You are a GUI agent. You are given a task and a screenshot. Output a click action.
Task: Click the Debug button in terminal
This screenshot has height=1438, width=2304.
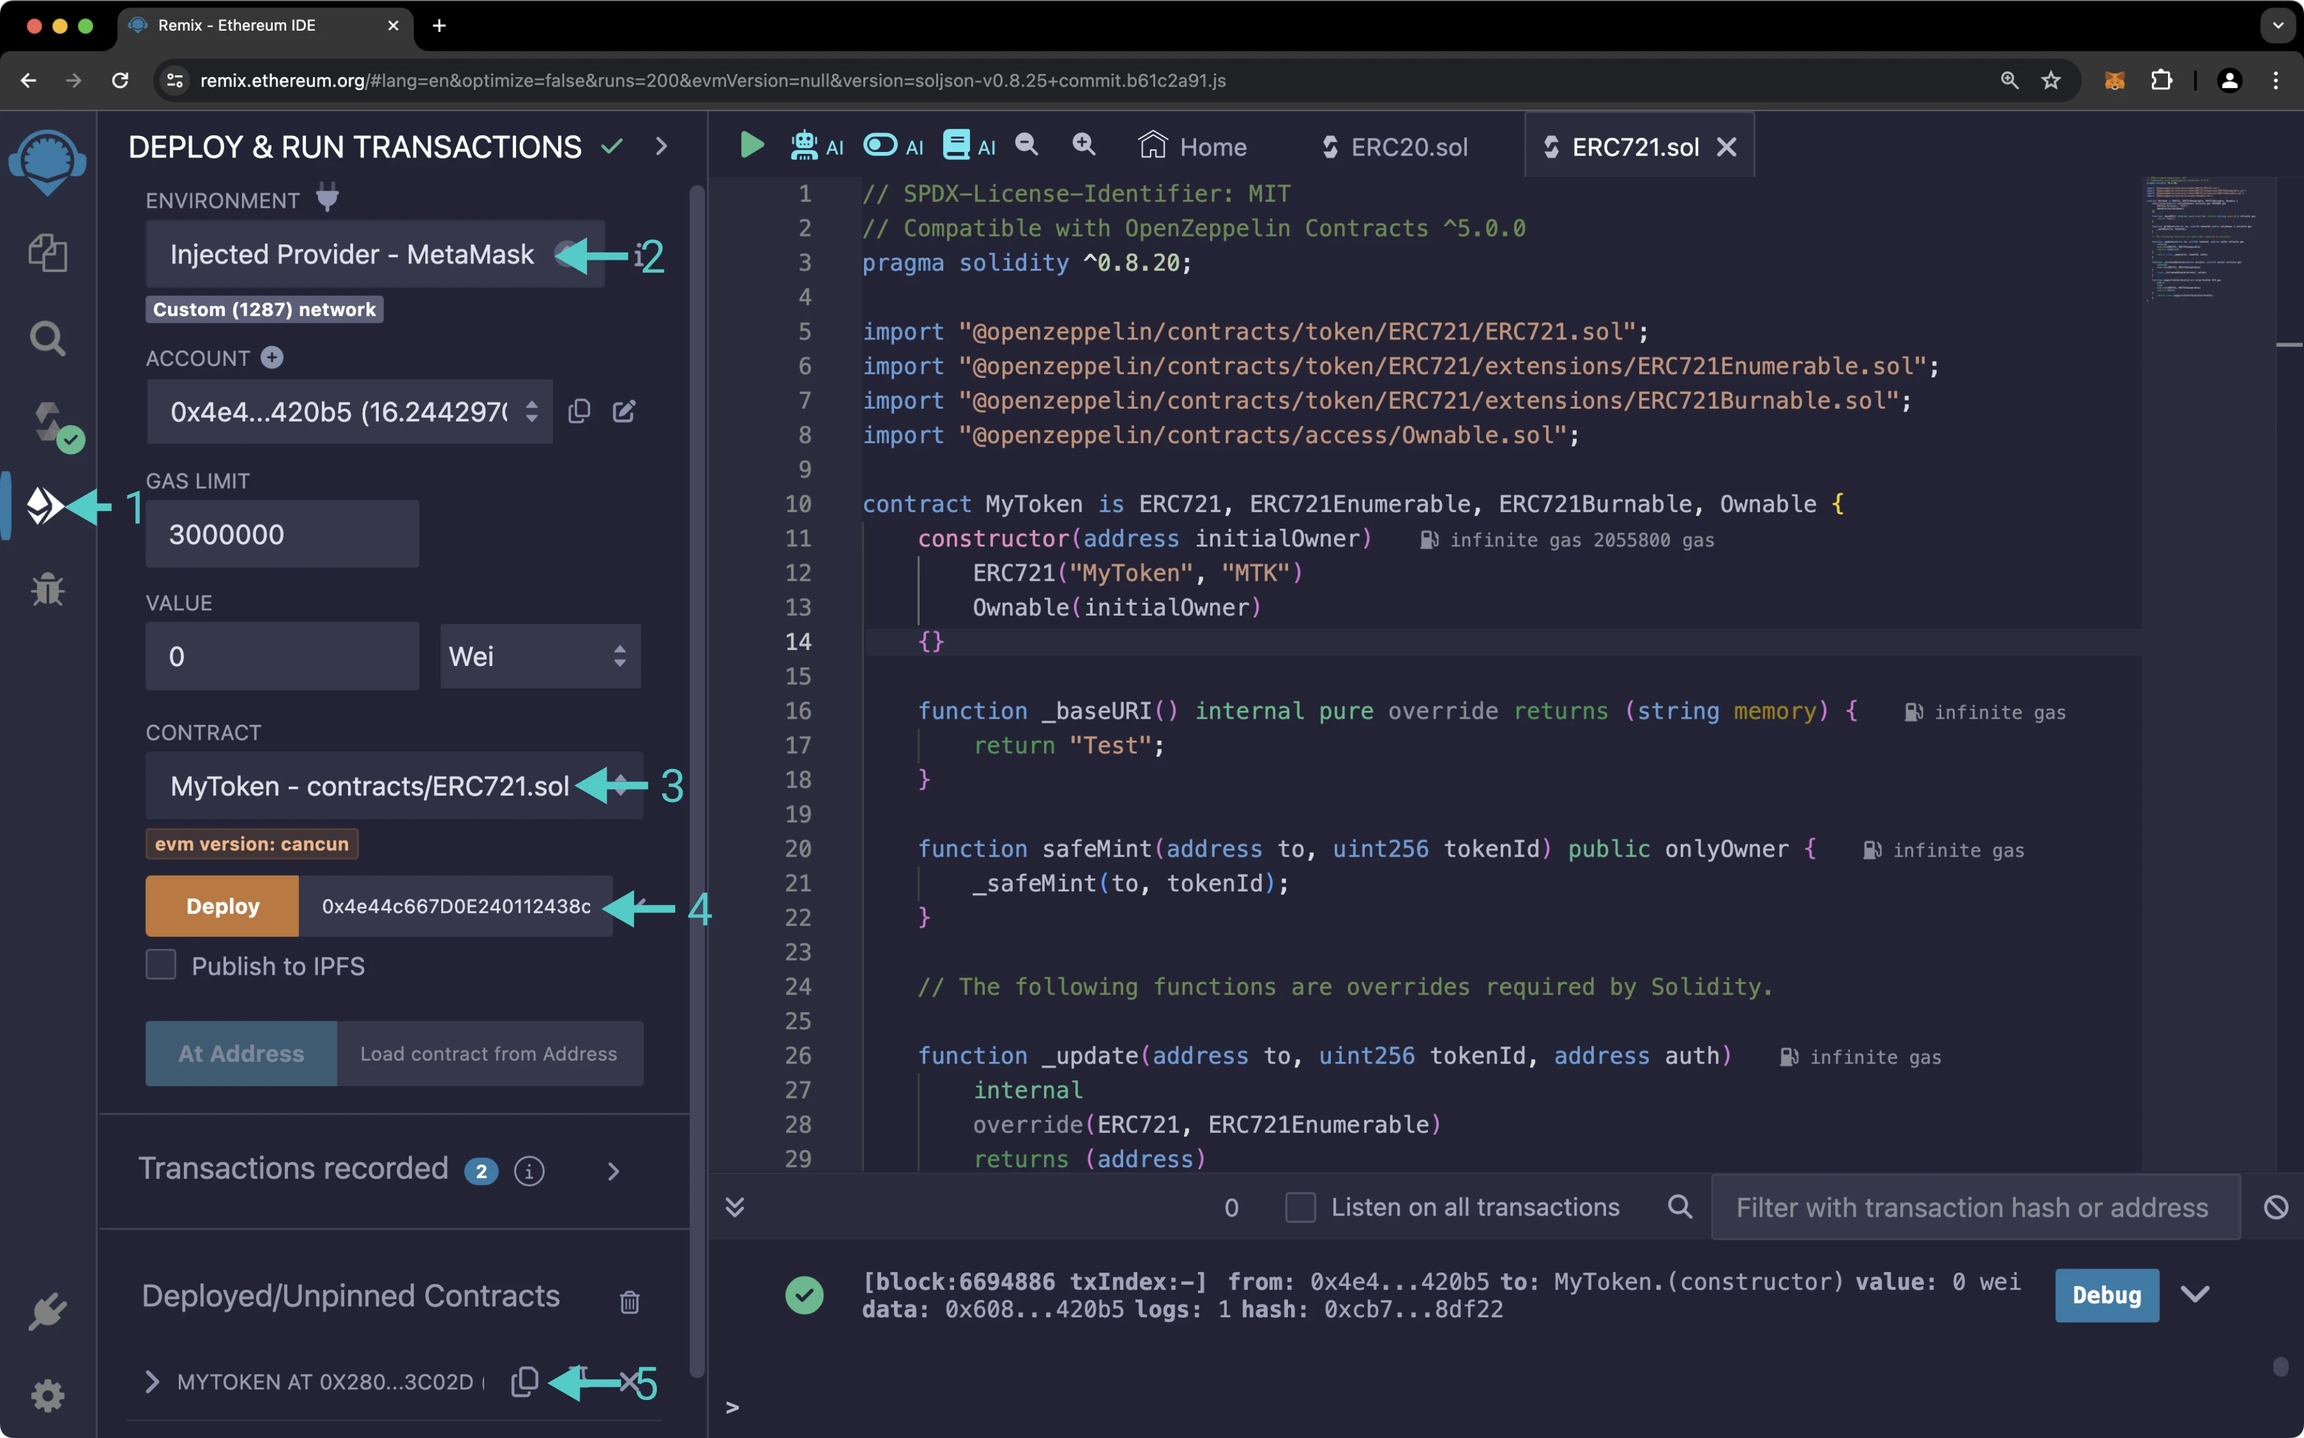(2106, 1295)
